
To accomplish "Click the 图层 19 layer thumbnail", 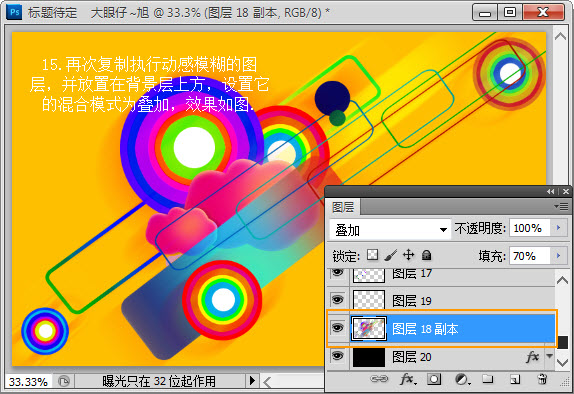I will click(369, 300).
